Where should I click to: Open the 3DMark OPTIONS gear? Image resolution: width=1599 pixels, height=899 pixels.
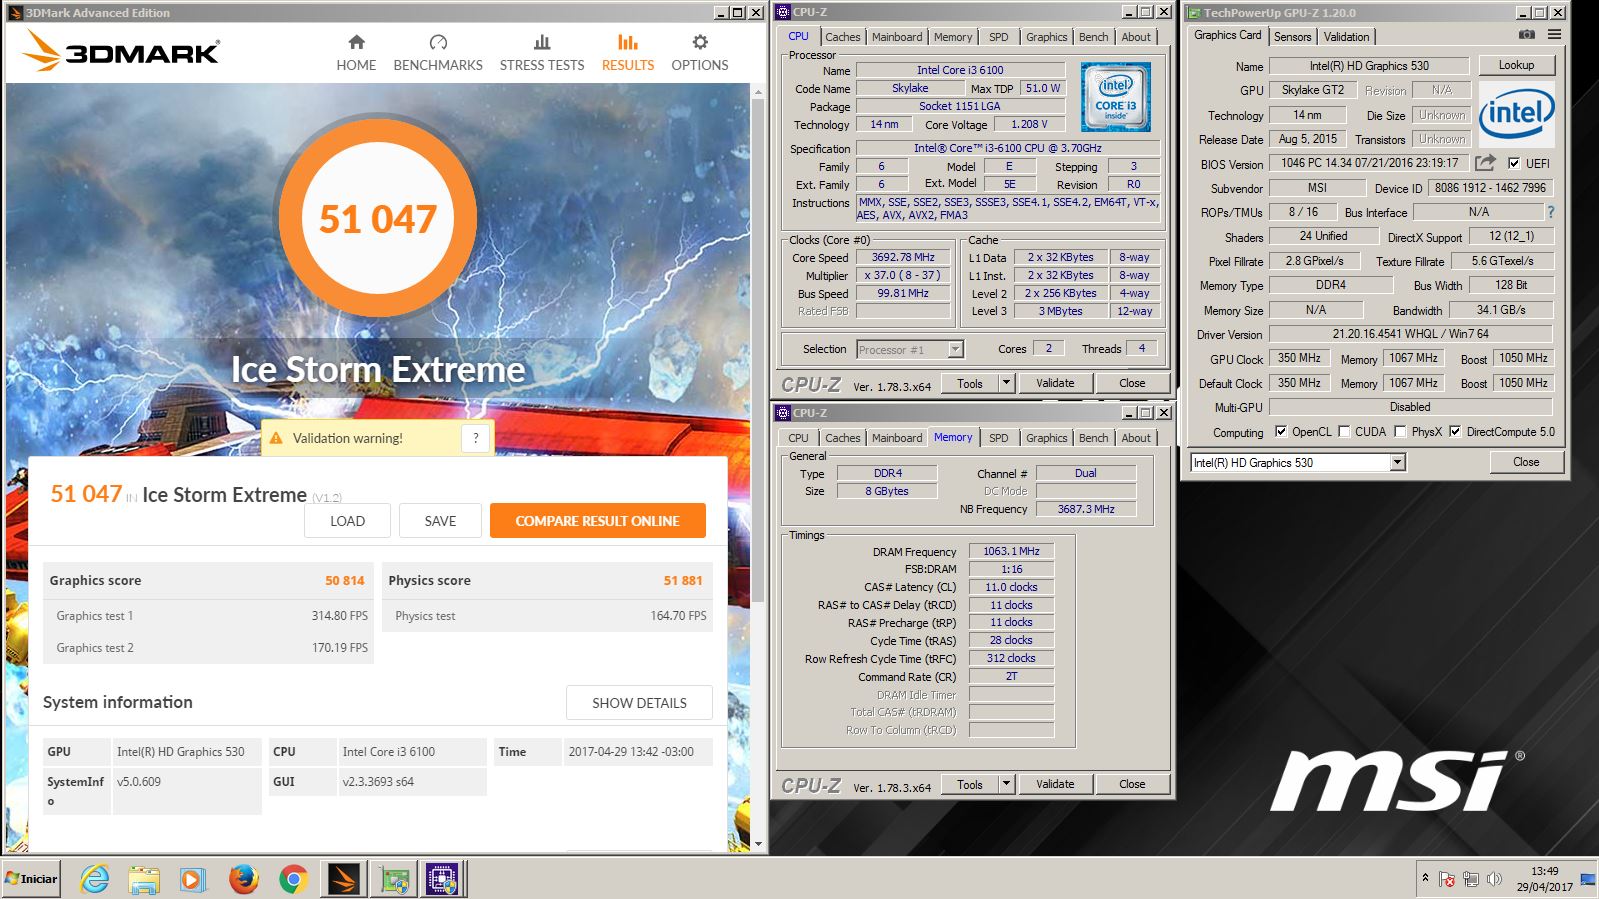[700, 53]
